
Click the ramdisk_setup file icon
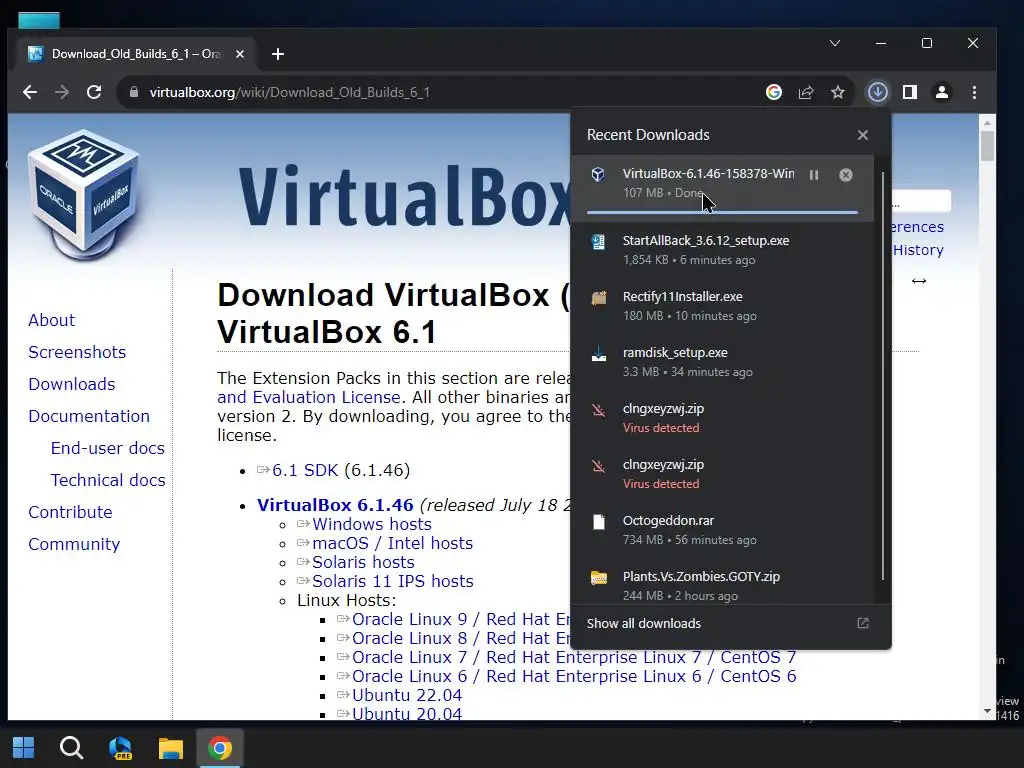point(599,354)
